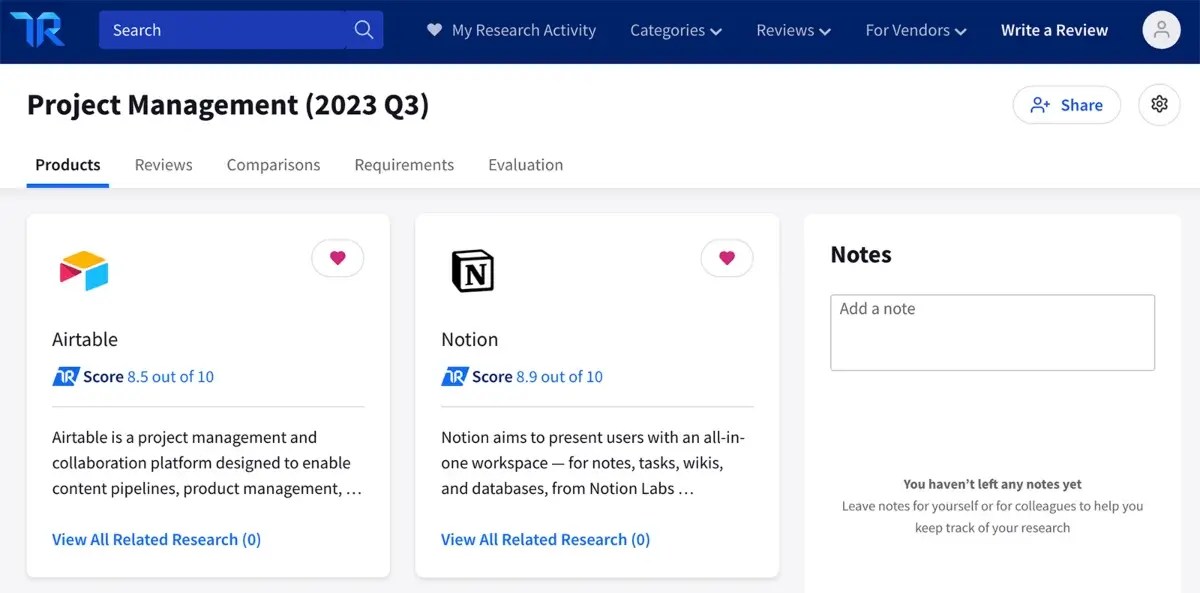Viewport: 1200px width, 593px height.
Task: Click the TrustRadius logo
Action: (38, 30)
